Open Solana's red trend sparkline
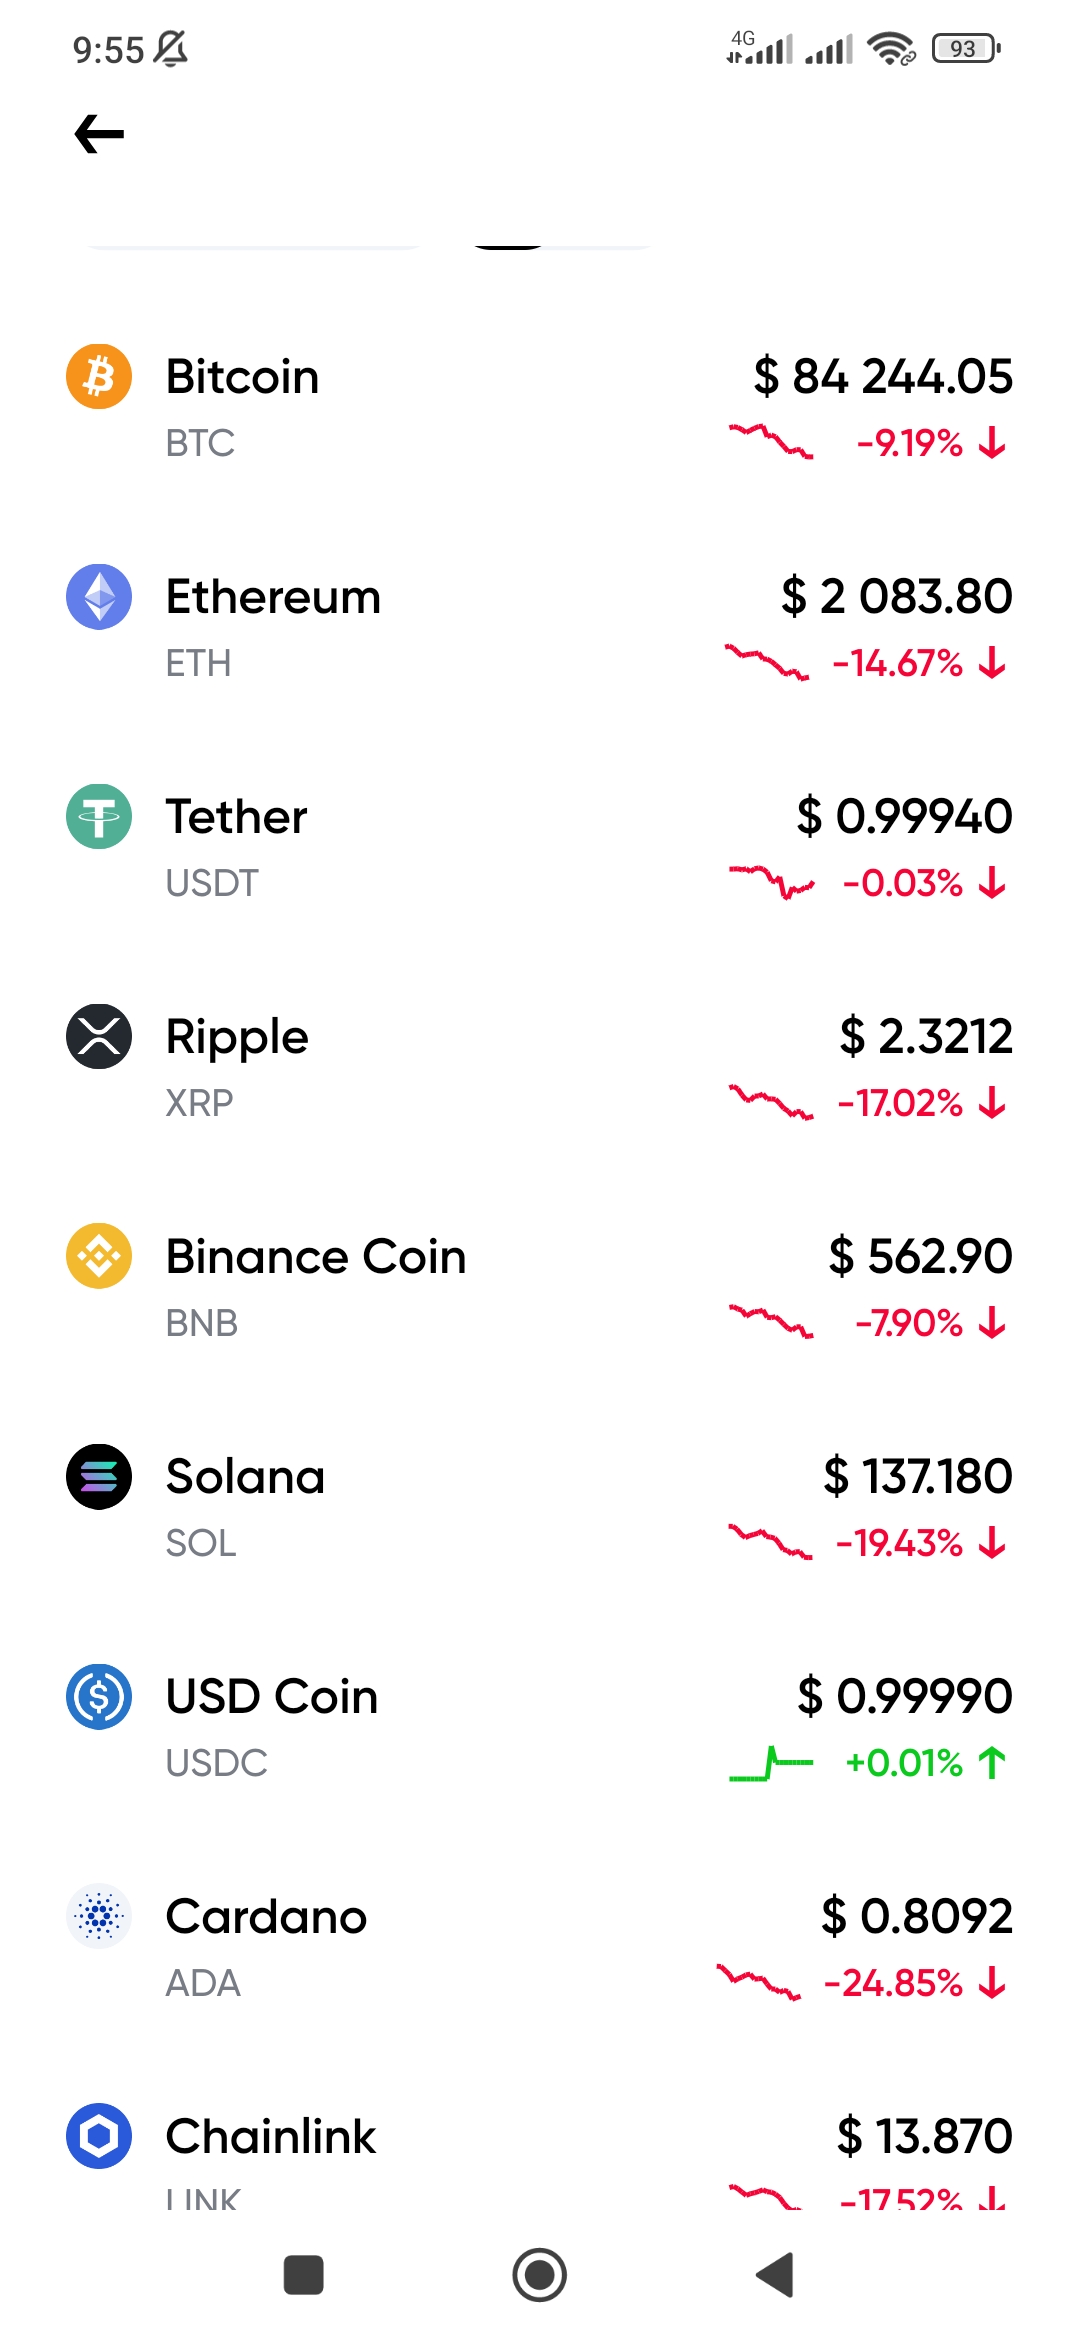Screen dimensions: 1080x2340 (770, 1542)
